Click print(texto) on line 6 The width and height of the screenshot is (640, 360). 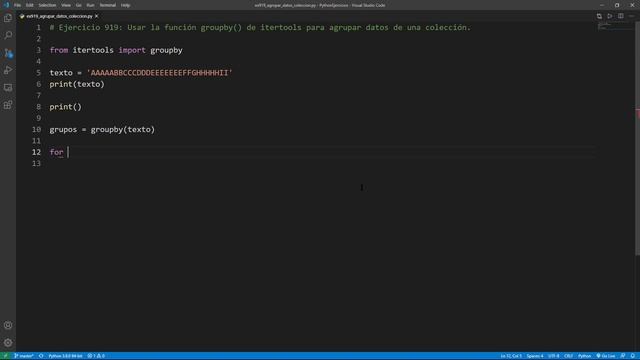click(x=77, y=84)
